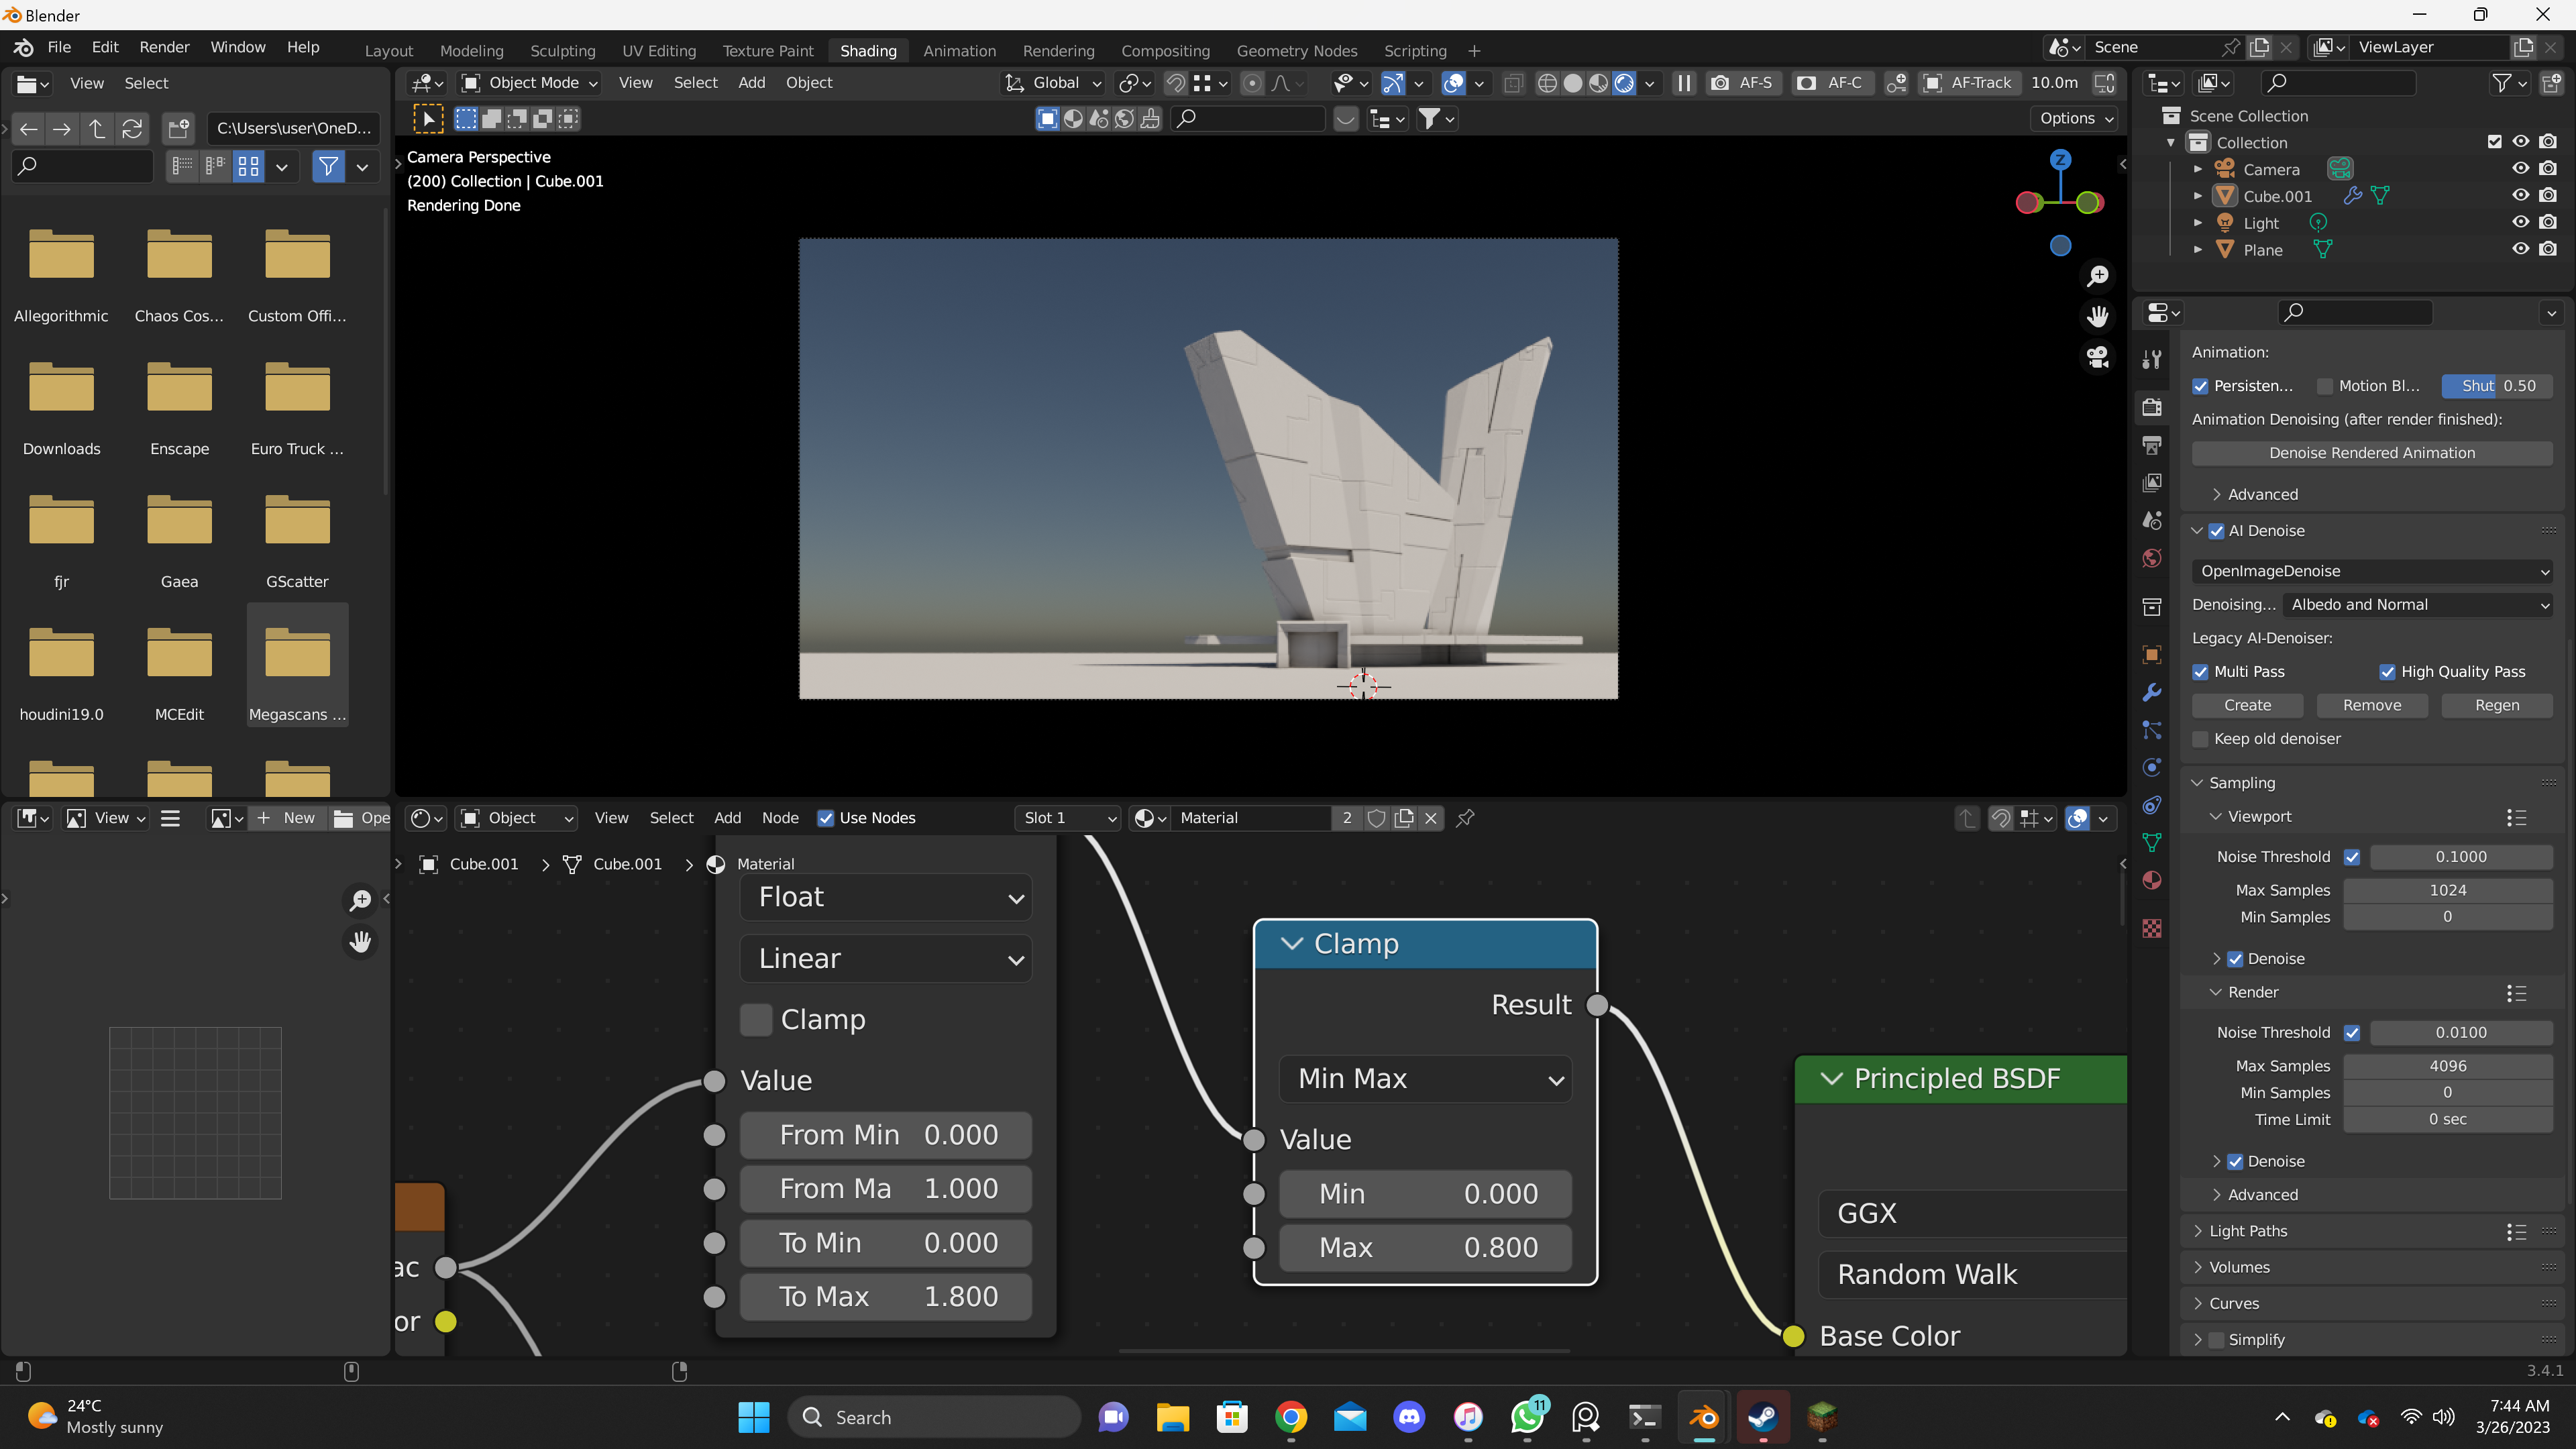Click the file browser refresh icon
This screenshot has width=2576, height=1449.
click(132, 128)
